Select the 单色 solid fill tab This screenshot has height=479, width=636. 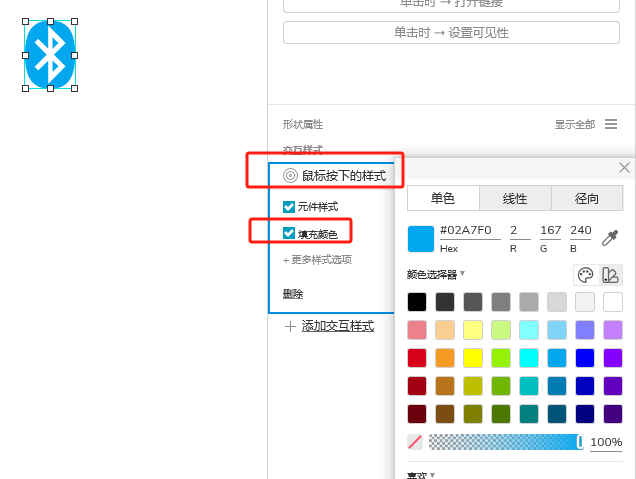coord(443,198)
